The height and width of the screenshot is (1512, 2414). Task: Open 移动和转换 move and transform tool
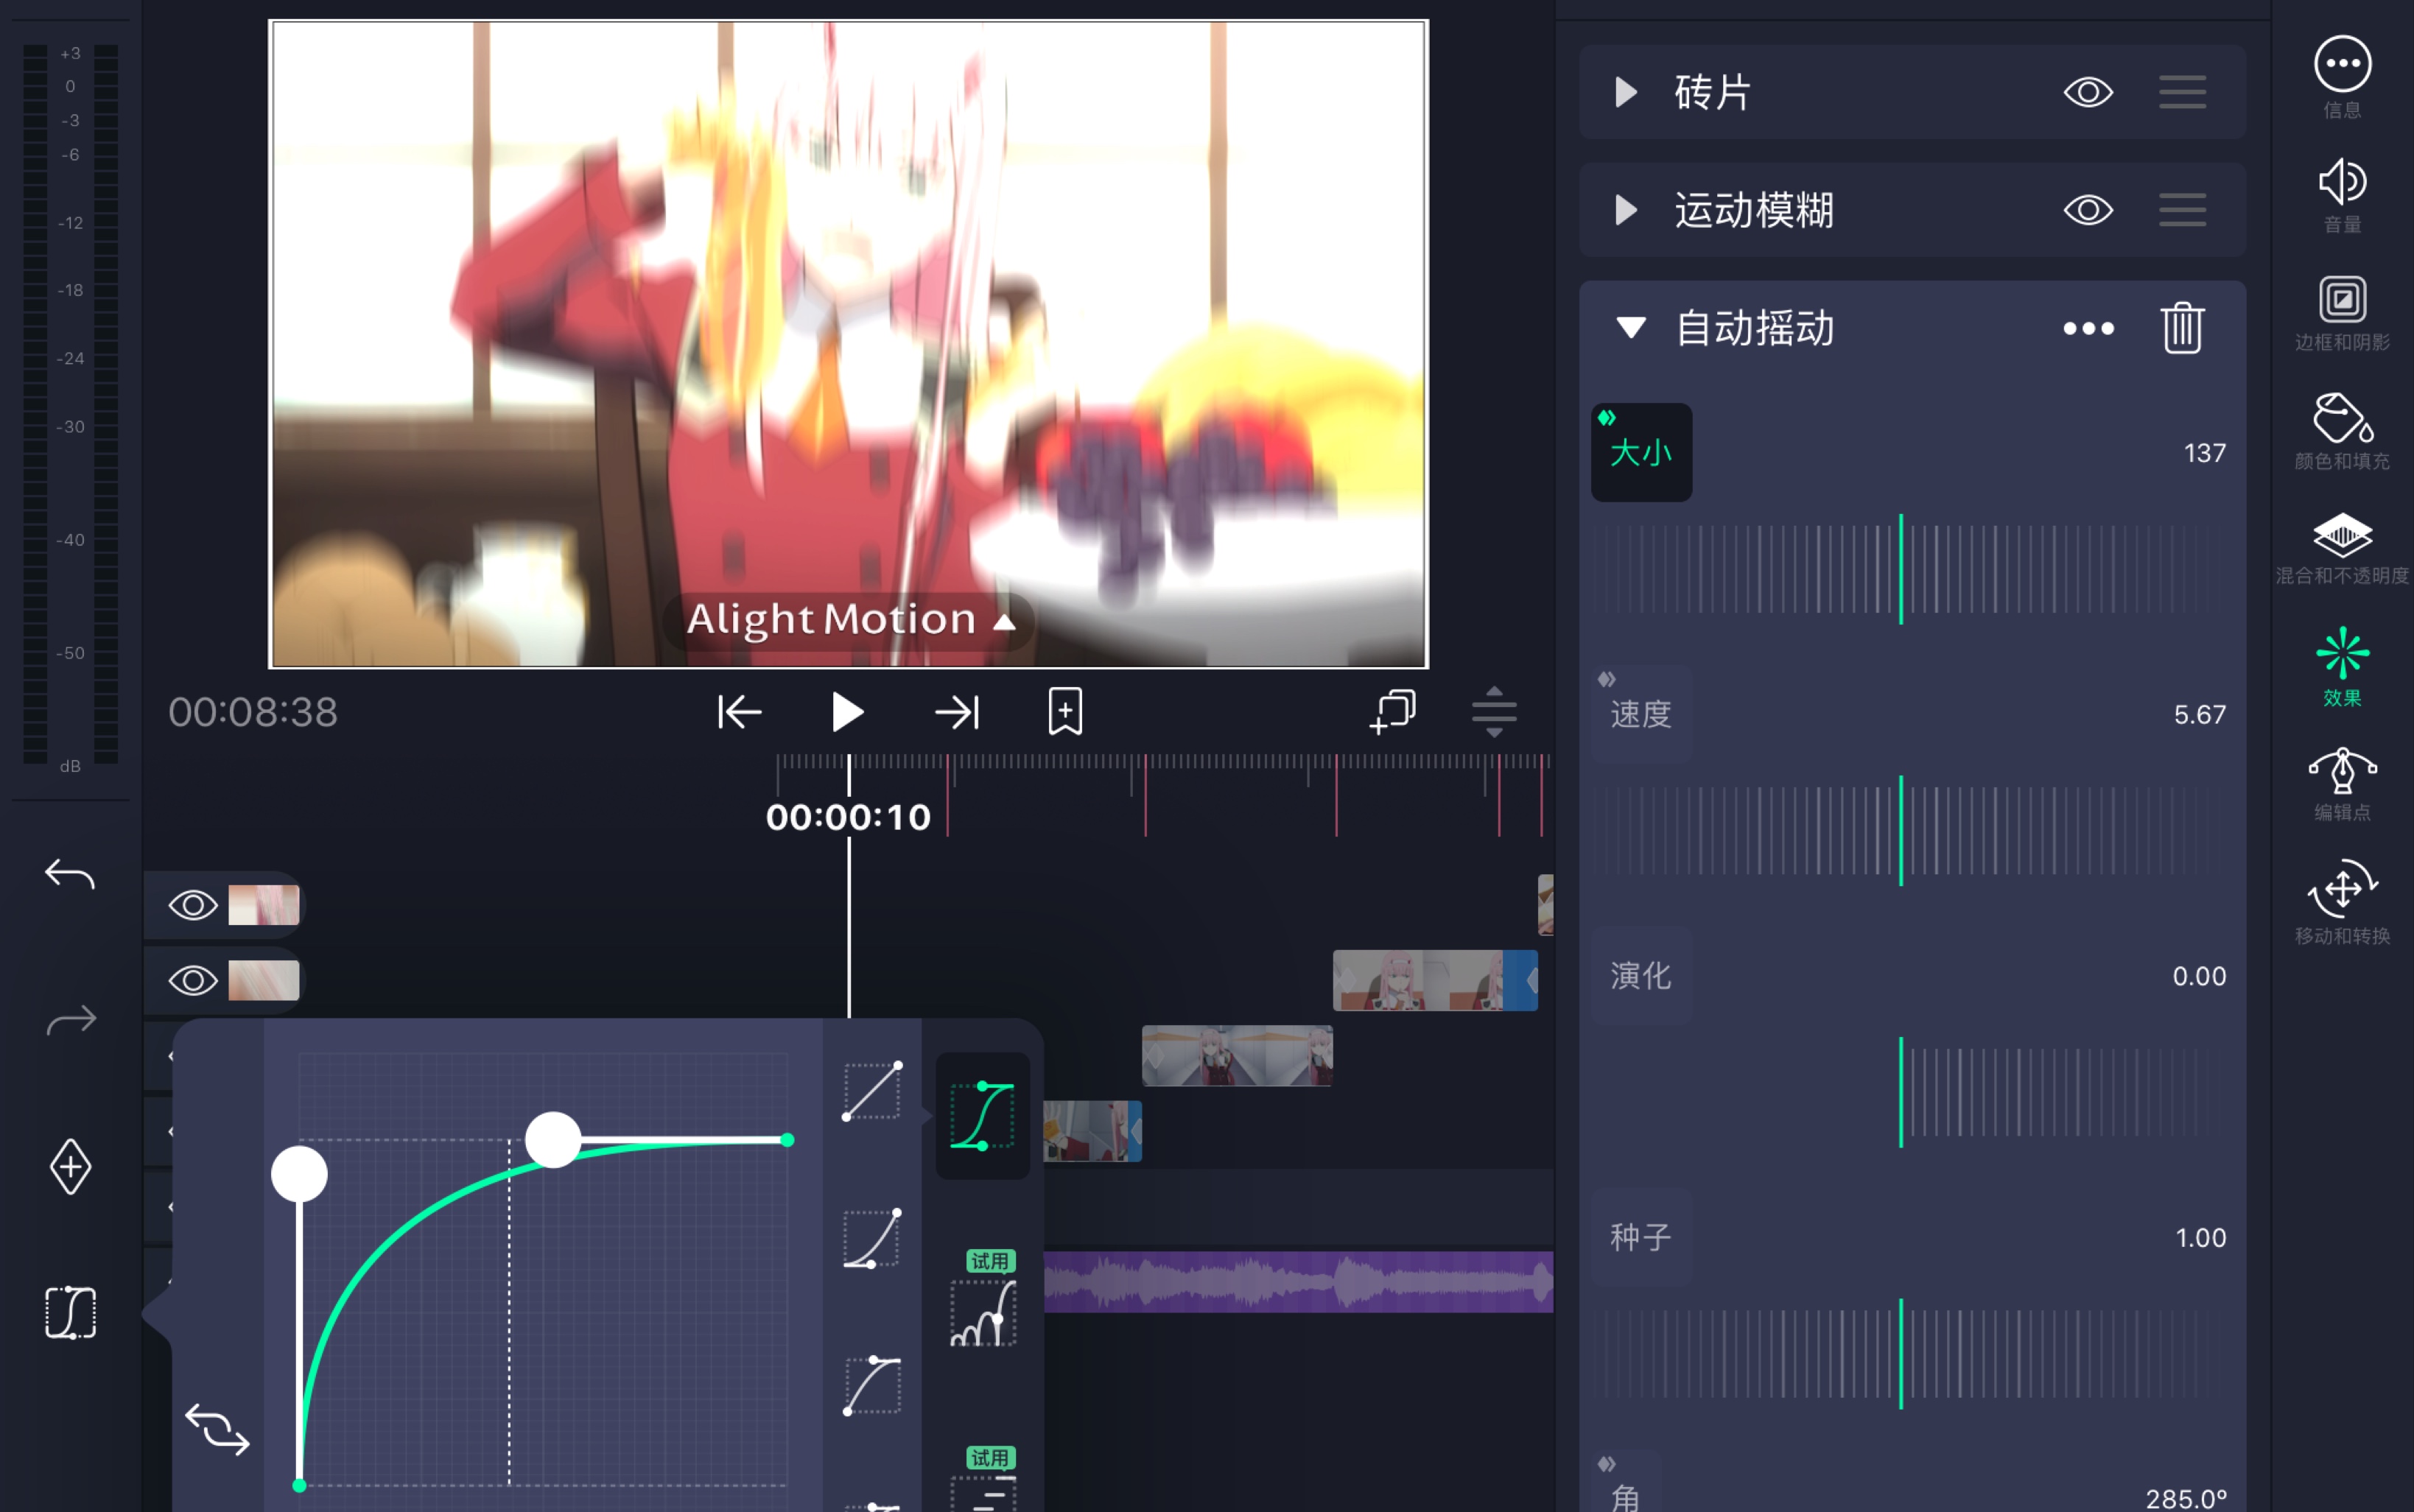[2342, 888]
